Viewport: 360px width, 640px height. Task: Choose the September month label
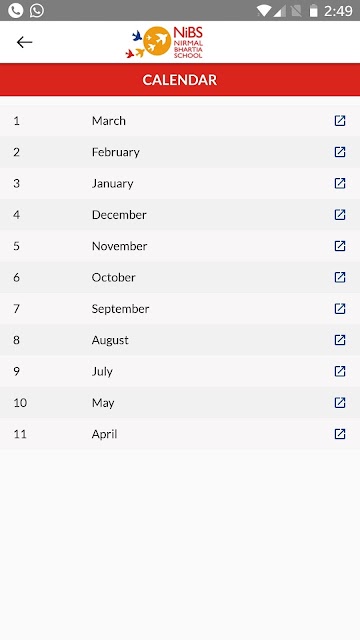click(120, 309)
